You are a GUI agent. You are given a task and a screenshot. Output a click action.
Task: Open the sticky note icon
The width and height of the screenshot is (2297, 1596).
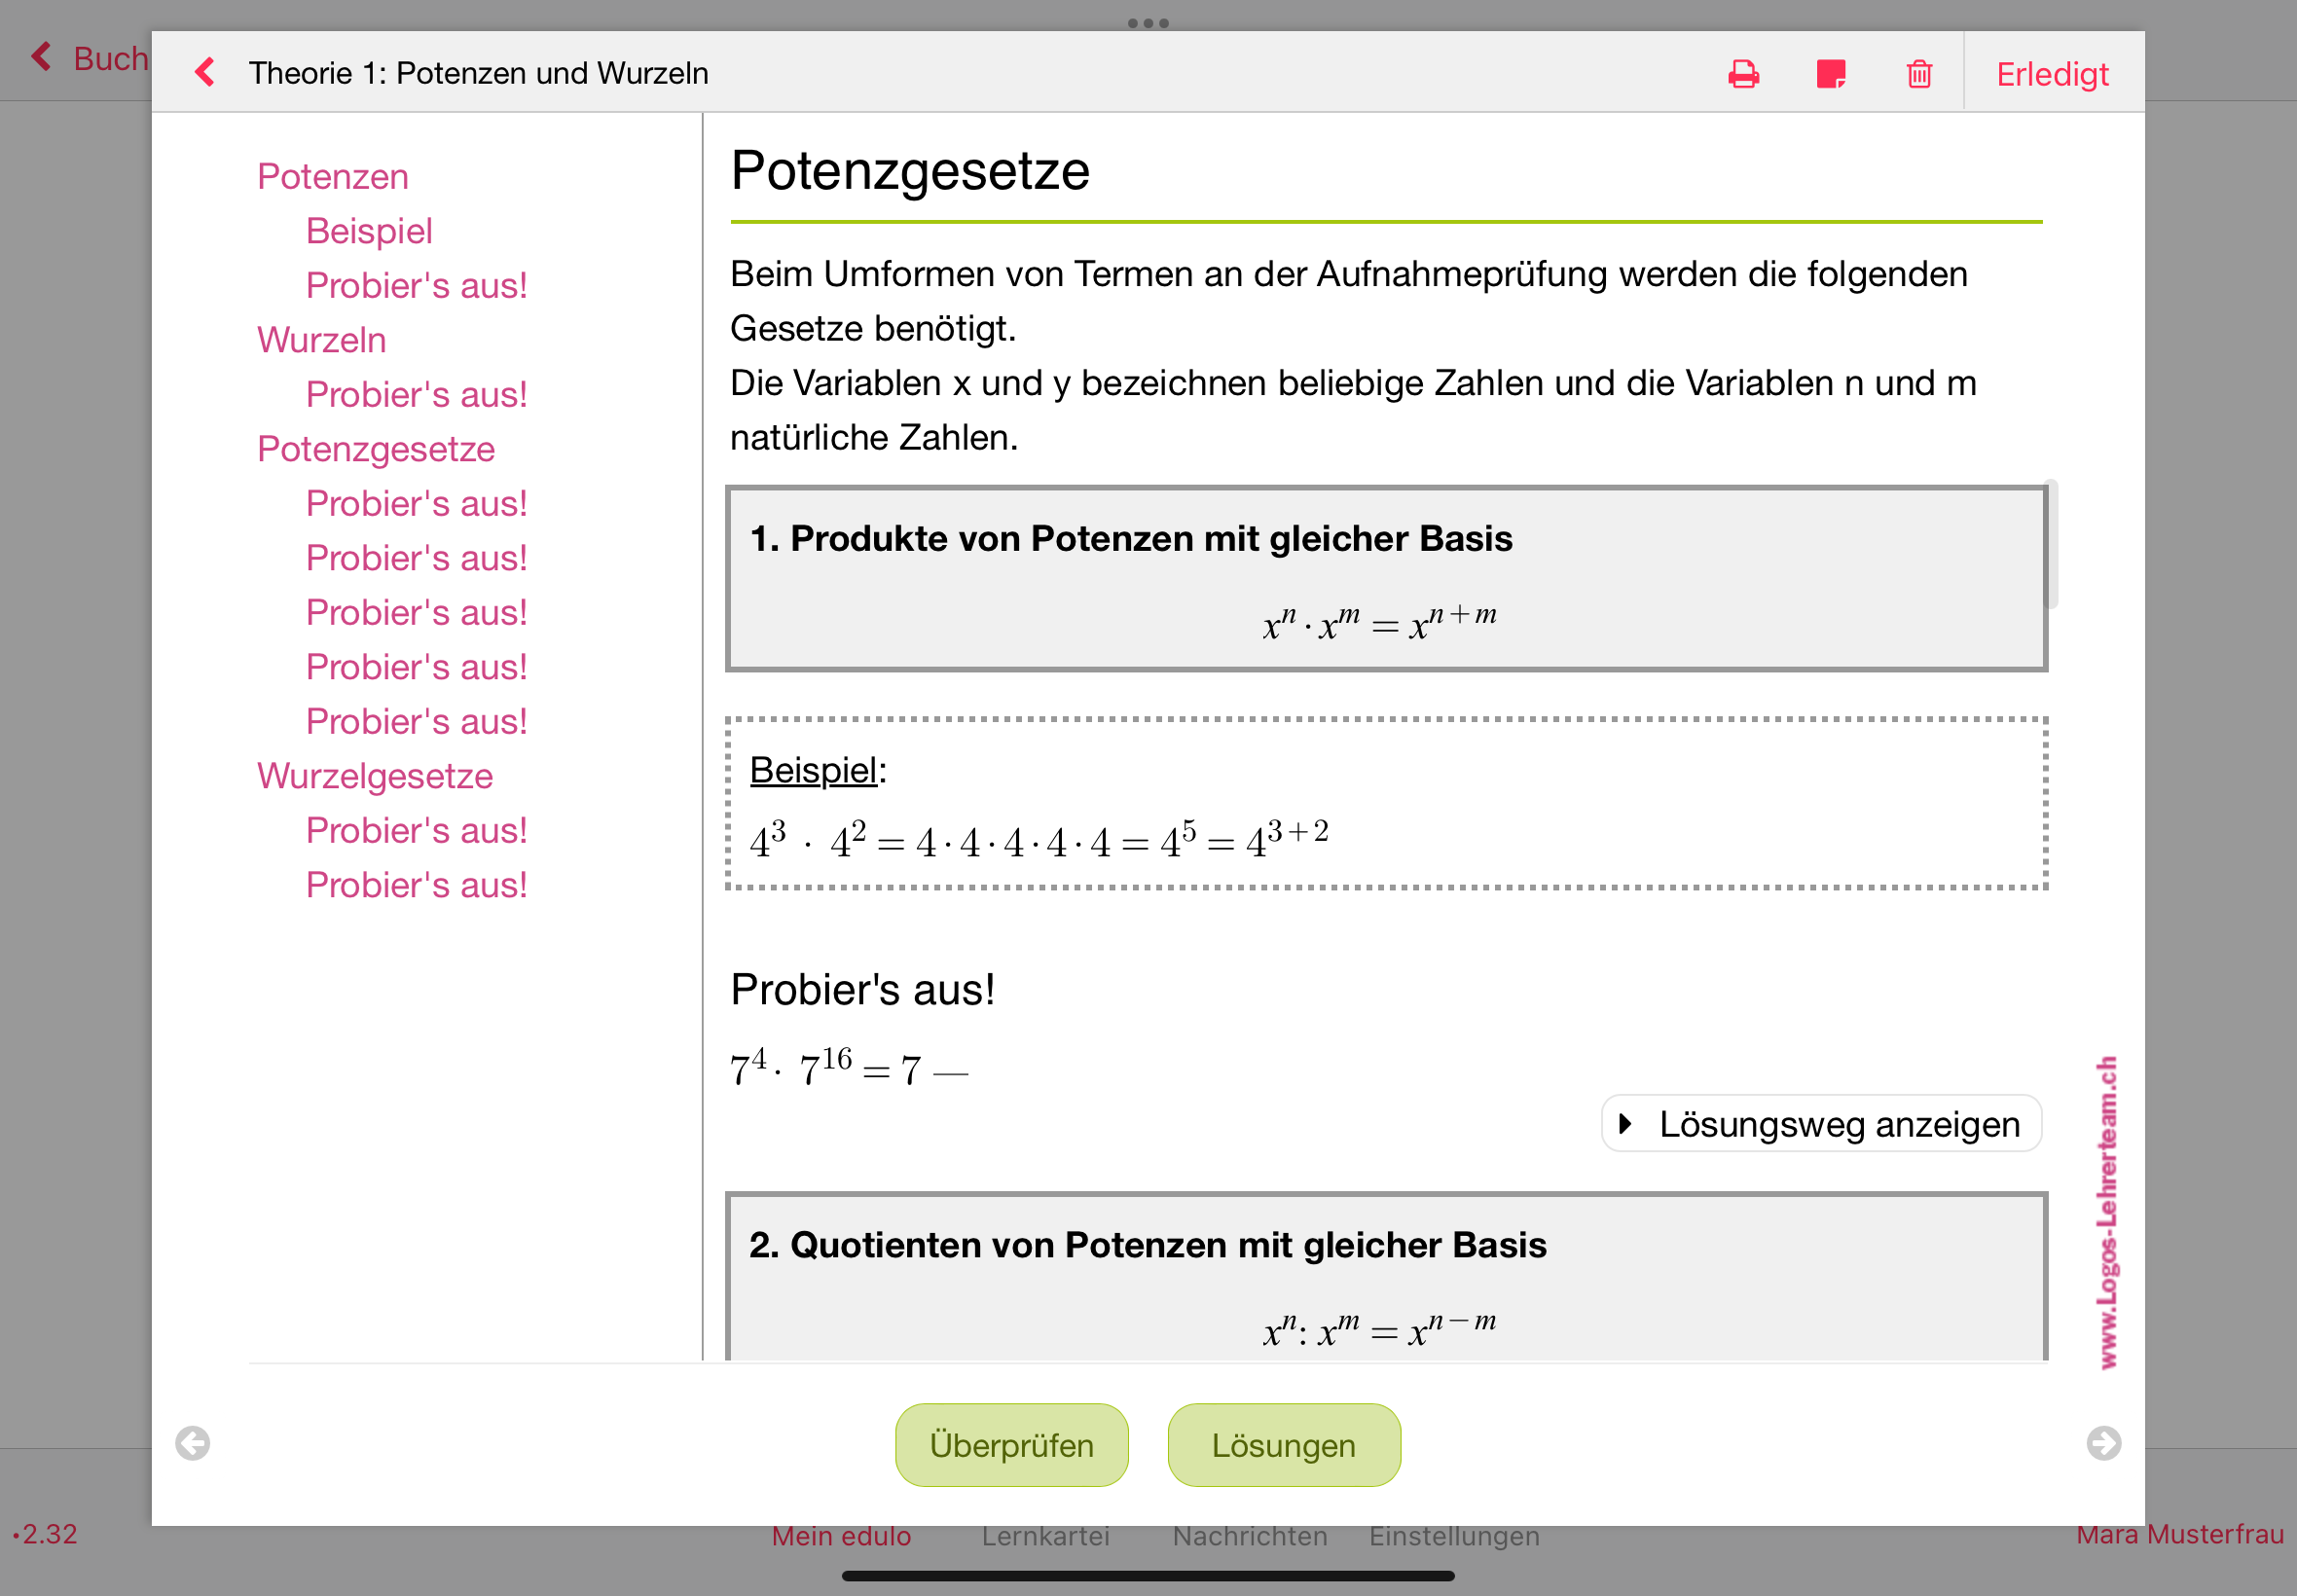pyautogui.click(x=1831, y=74)
